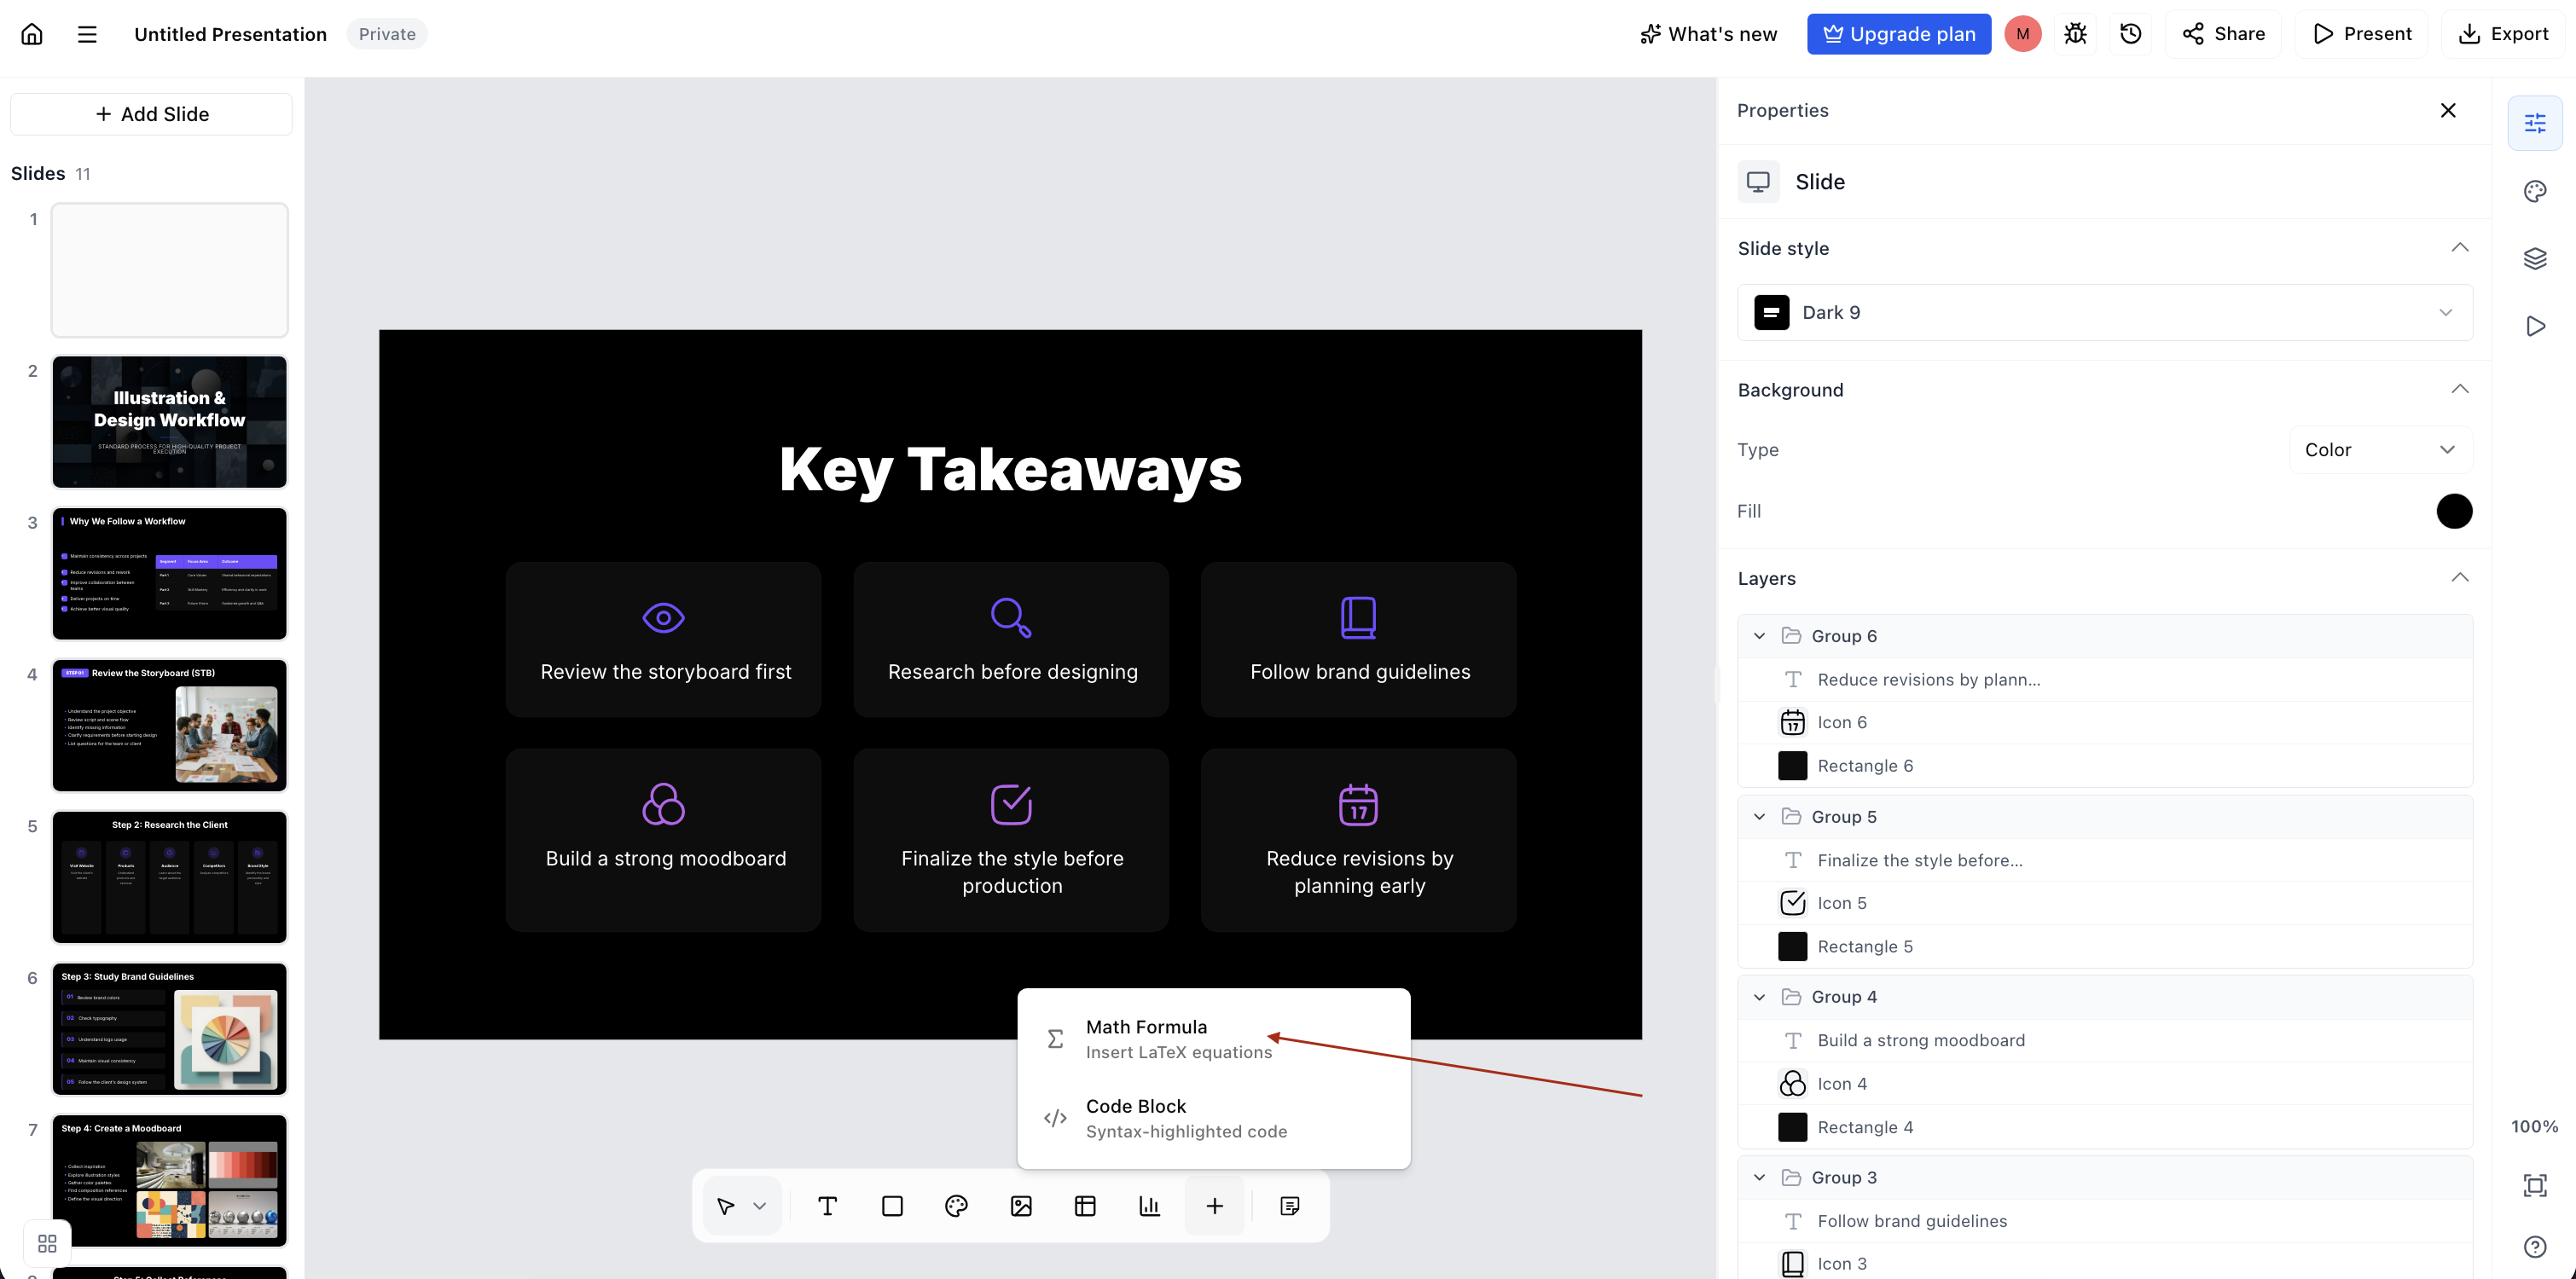The image size is (2576, 1279).
Task: Open the speaker notes icon
Action: (1290, 1206)
